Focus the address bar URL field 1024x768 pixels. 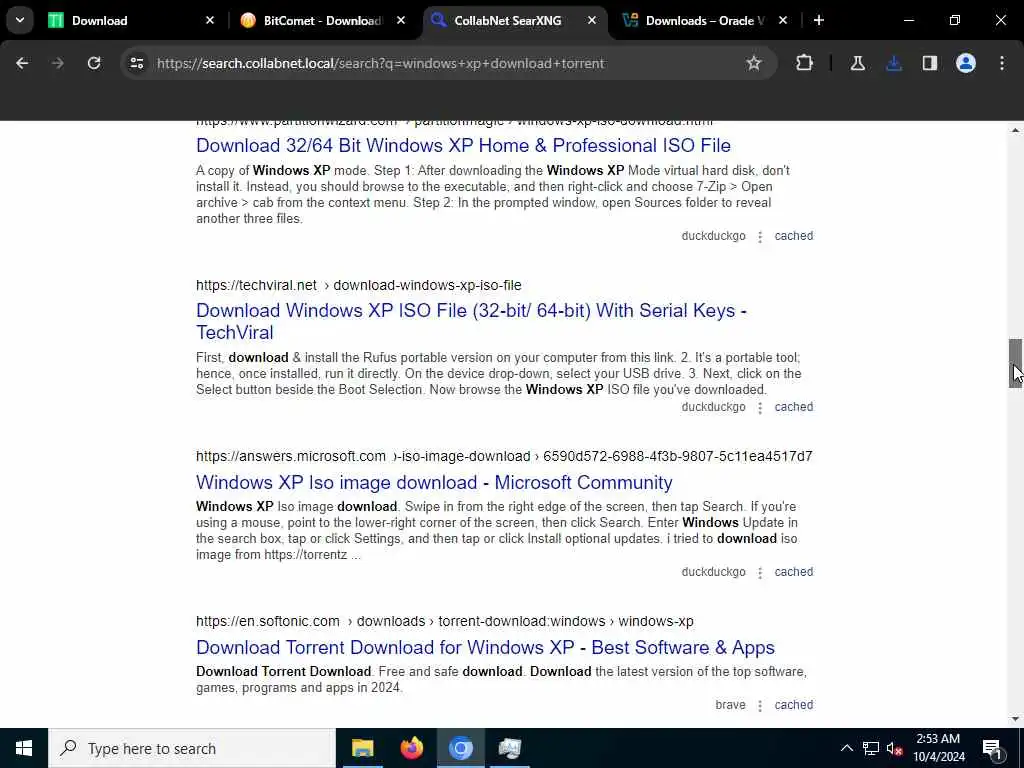(380, 63)
